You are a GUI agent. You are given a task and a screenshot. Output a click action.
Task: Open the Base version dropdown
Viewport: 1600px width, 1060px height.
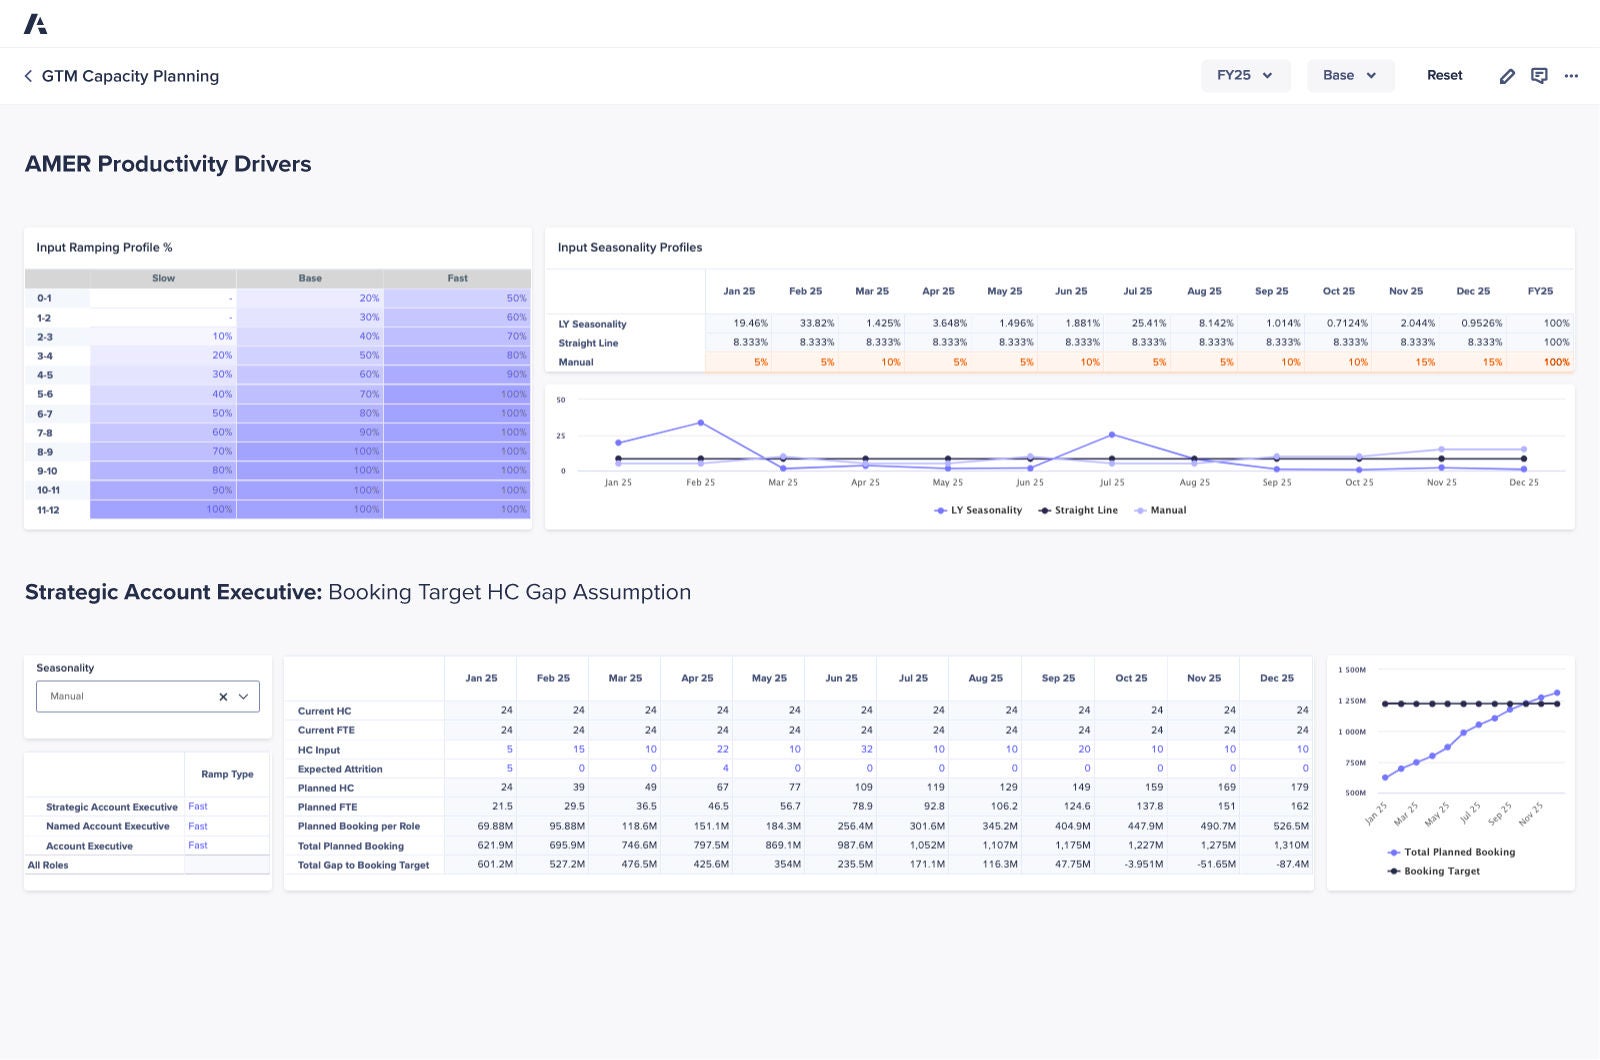1350,75
